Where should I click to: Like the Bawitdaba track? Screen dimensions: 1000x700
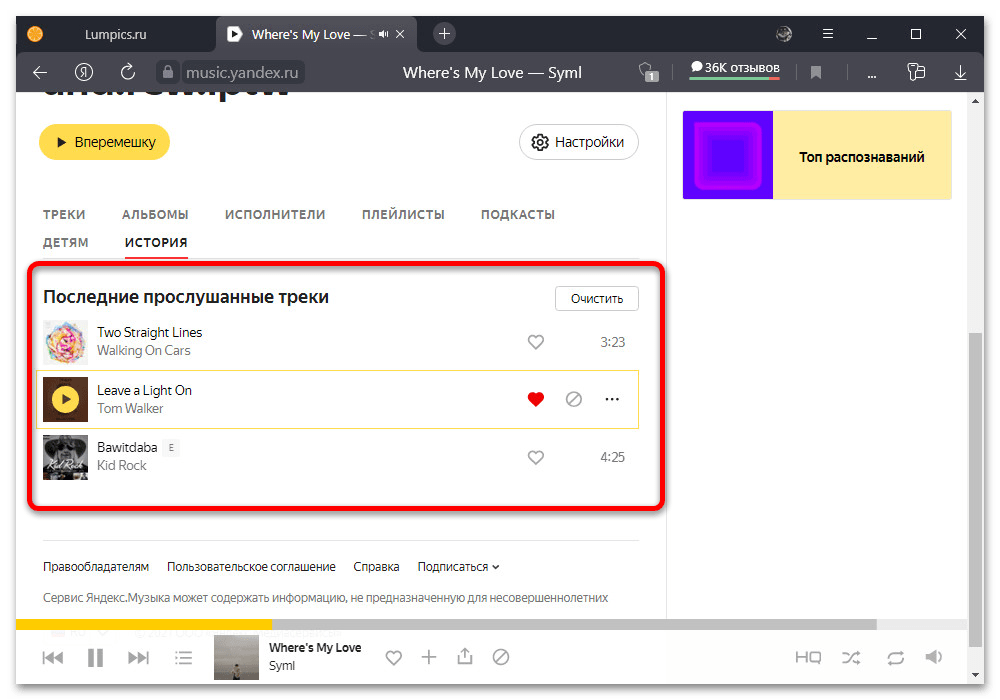(x=536, y=457)
